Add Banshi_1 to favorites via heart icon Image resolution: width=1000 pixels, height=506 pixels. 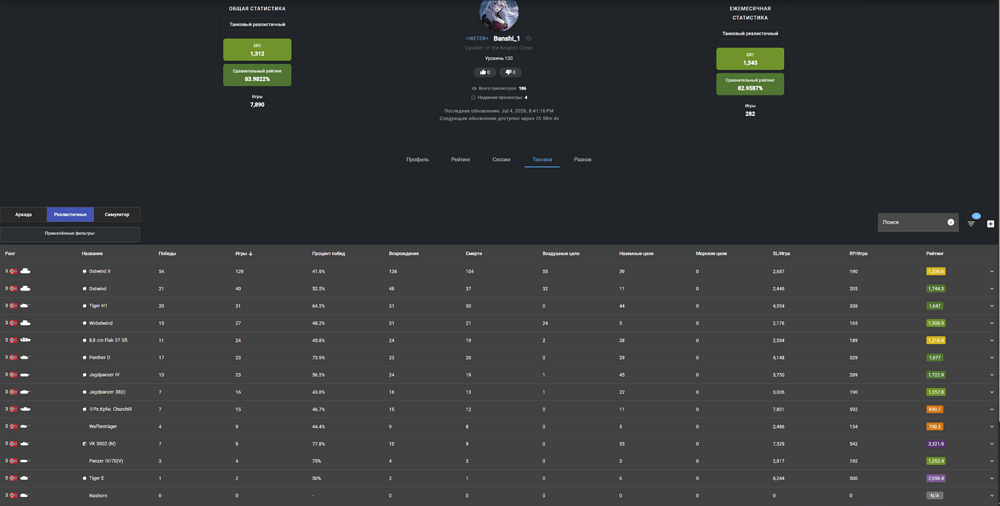click(x=528, y=38)
